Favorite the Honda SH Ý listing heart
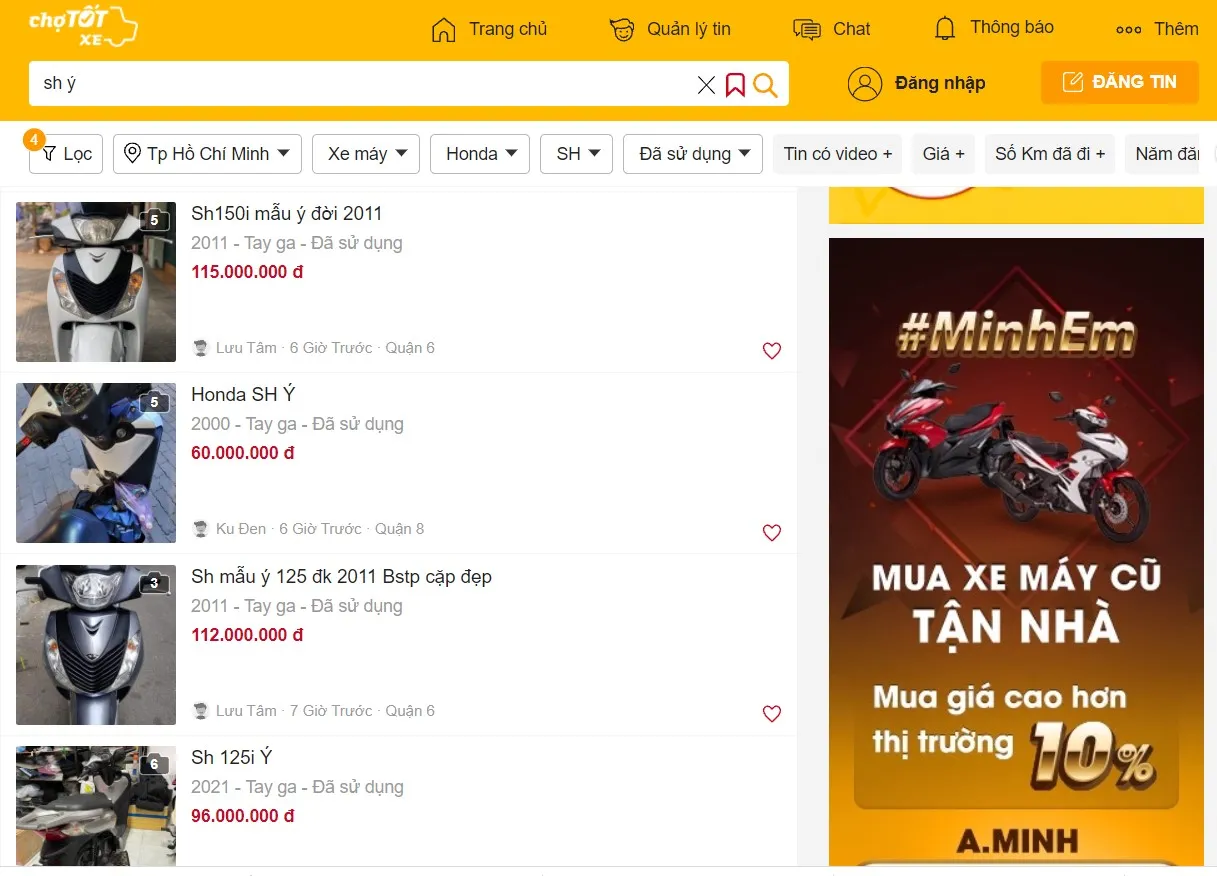Viewport: 1217px width, 876px height. [771, 532]
